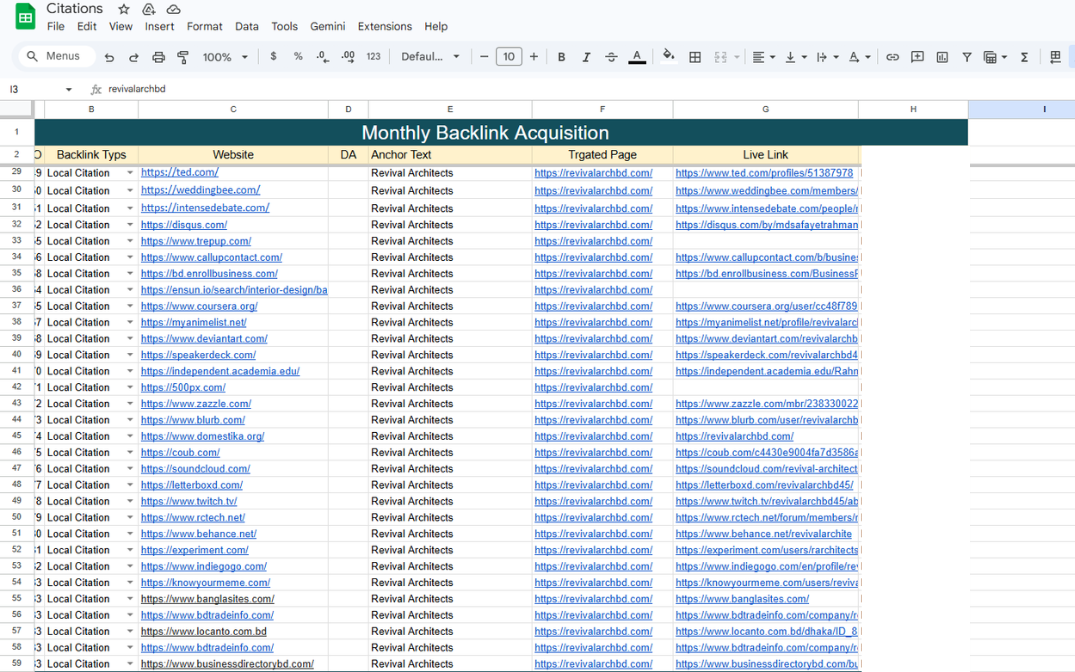Click the Functions sigma icon
Viewport: 1075px width, 672px height.
point(1024,57)
